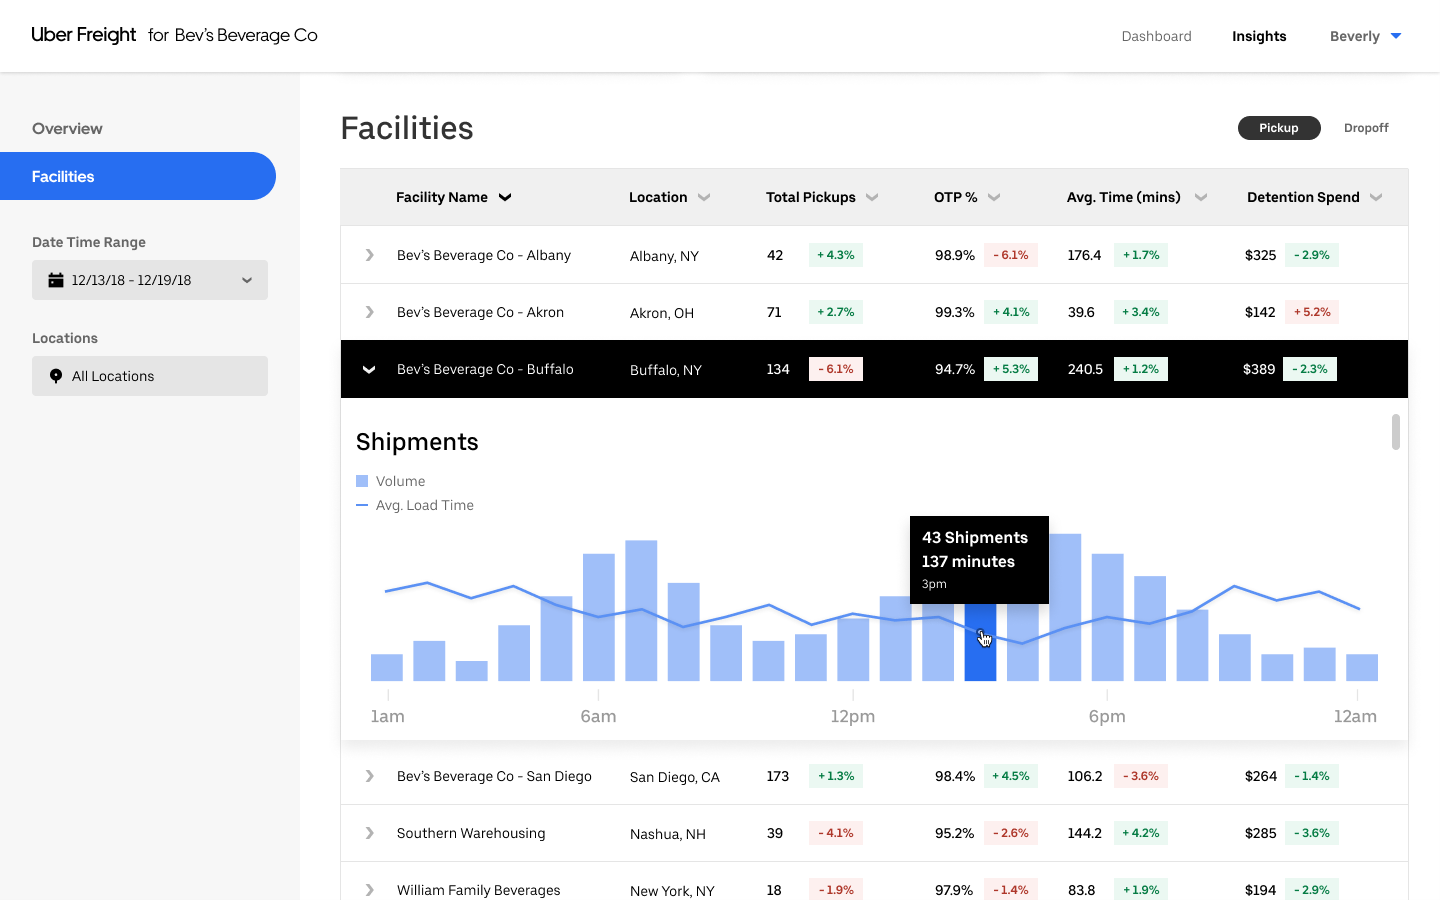Switch to Pickup view

[1279, 128]
